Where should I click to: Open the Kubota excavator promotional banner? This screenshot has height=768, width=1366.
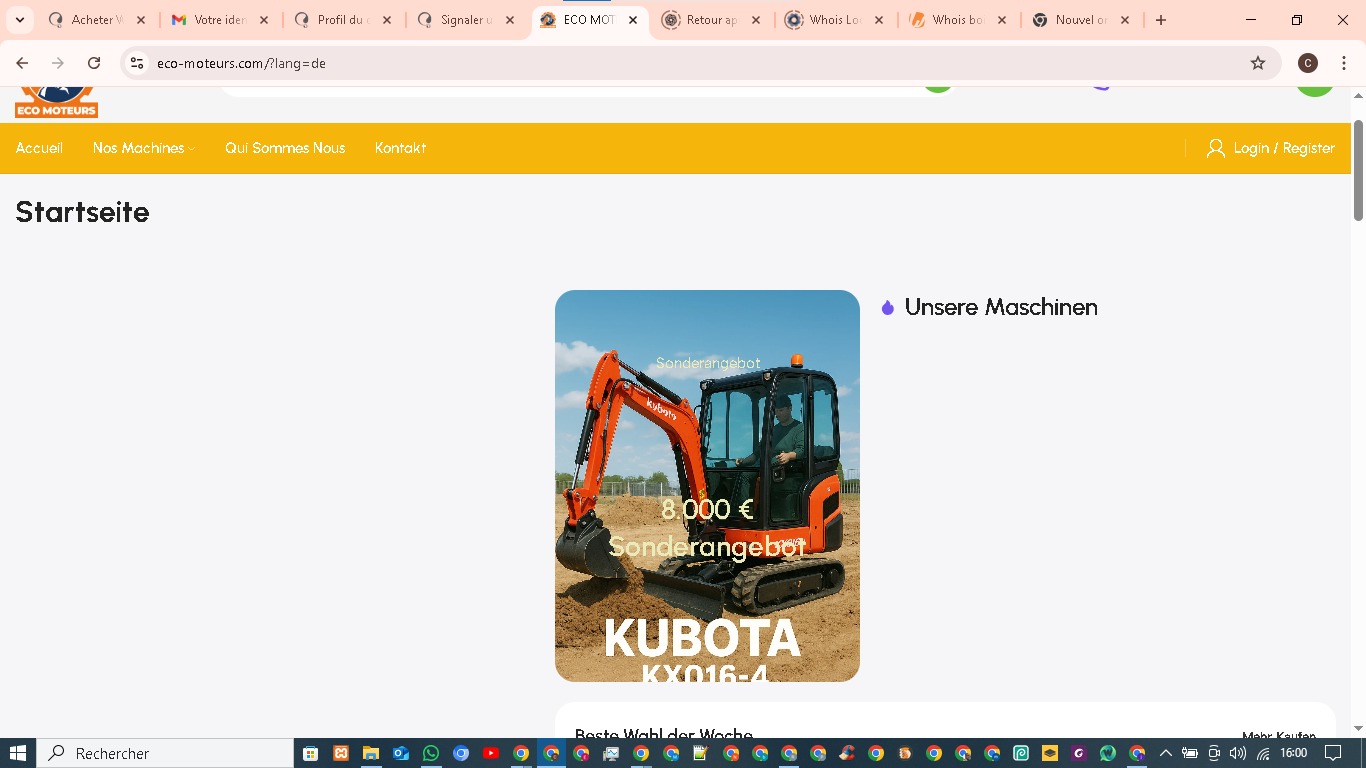[x=707, y=486]
